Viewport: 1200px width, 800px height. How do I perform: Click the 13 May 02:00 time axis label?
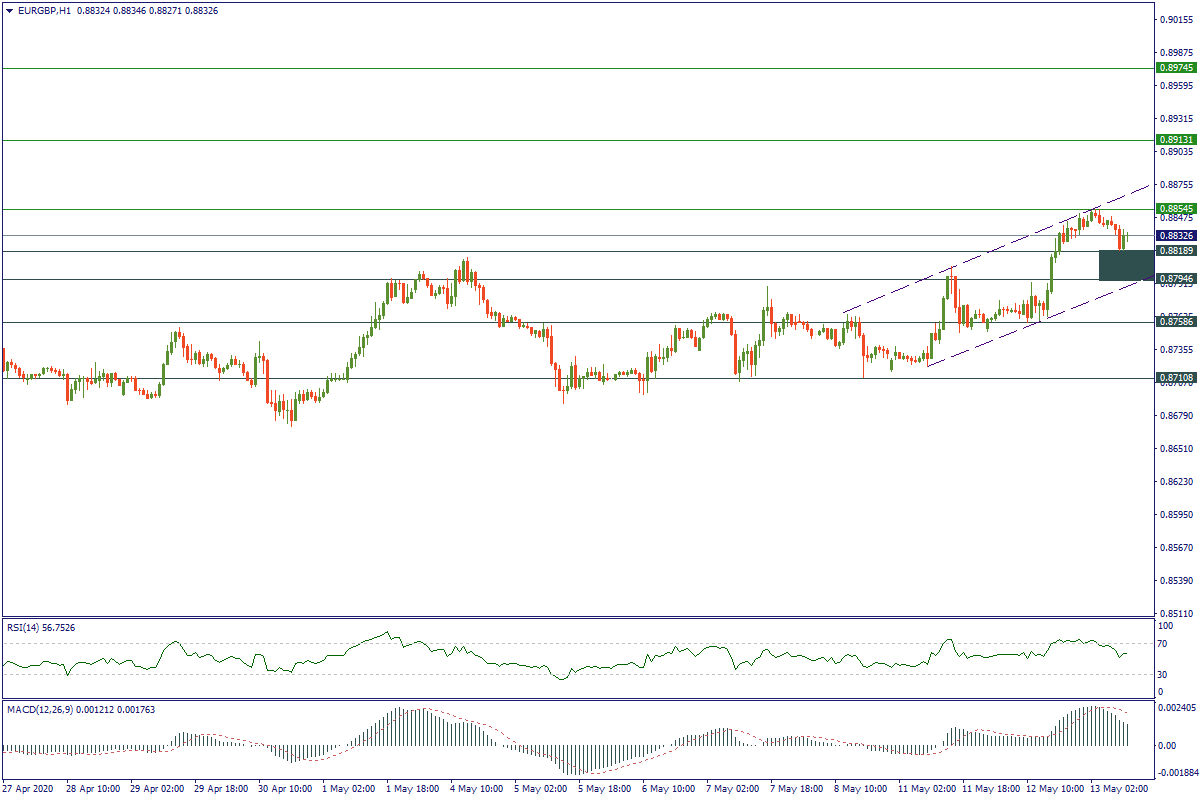[x=1120, y=788]
